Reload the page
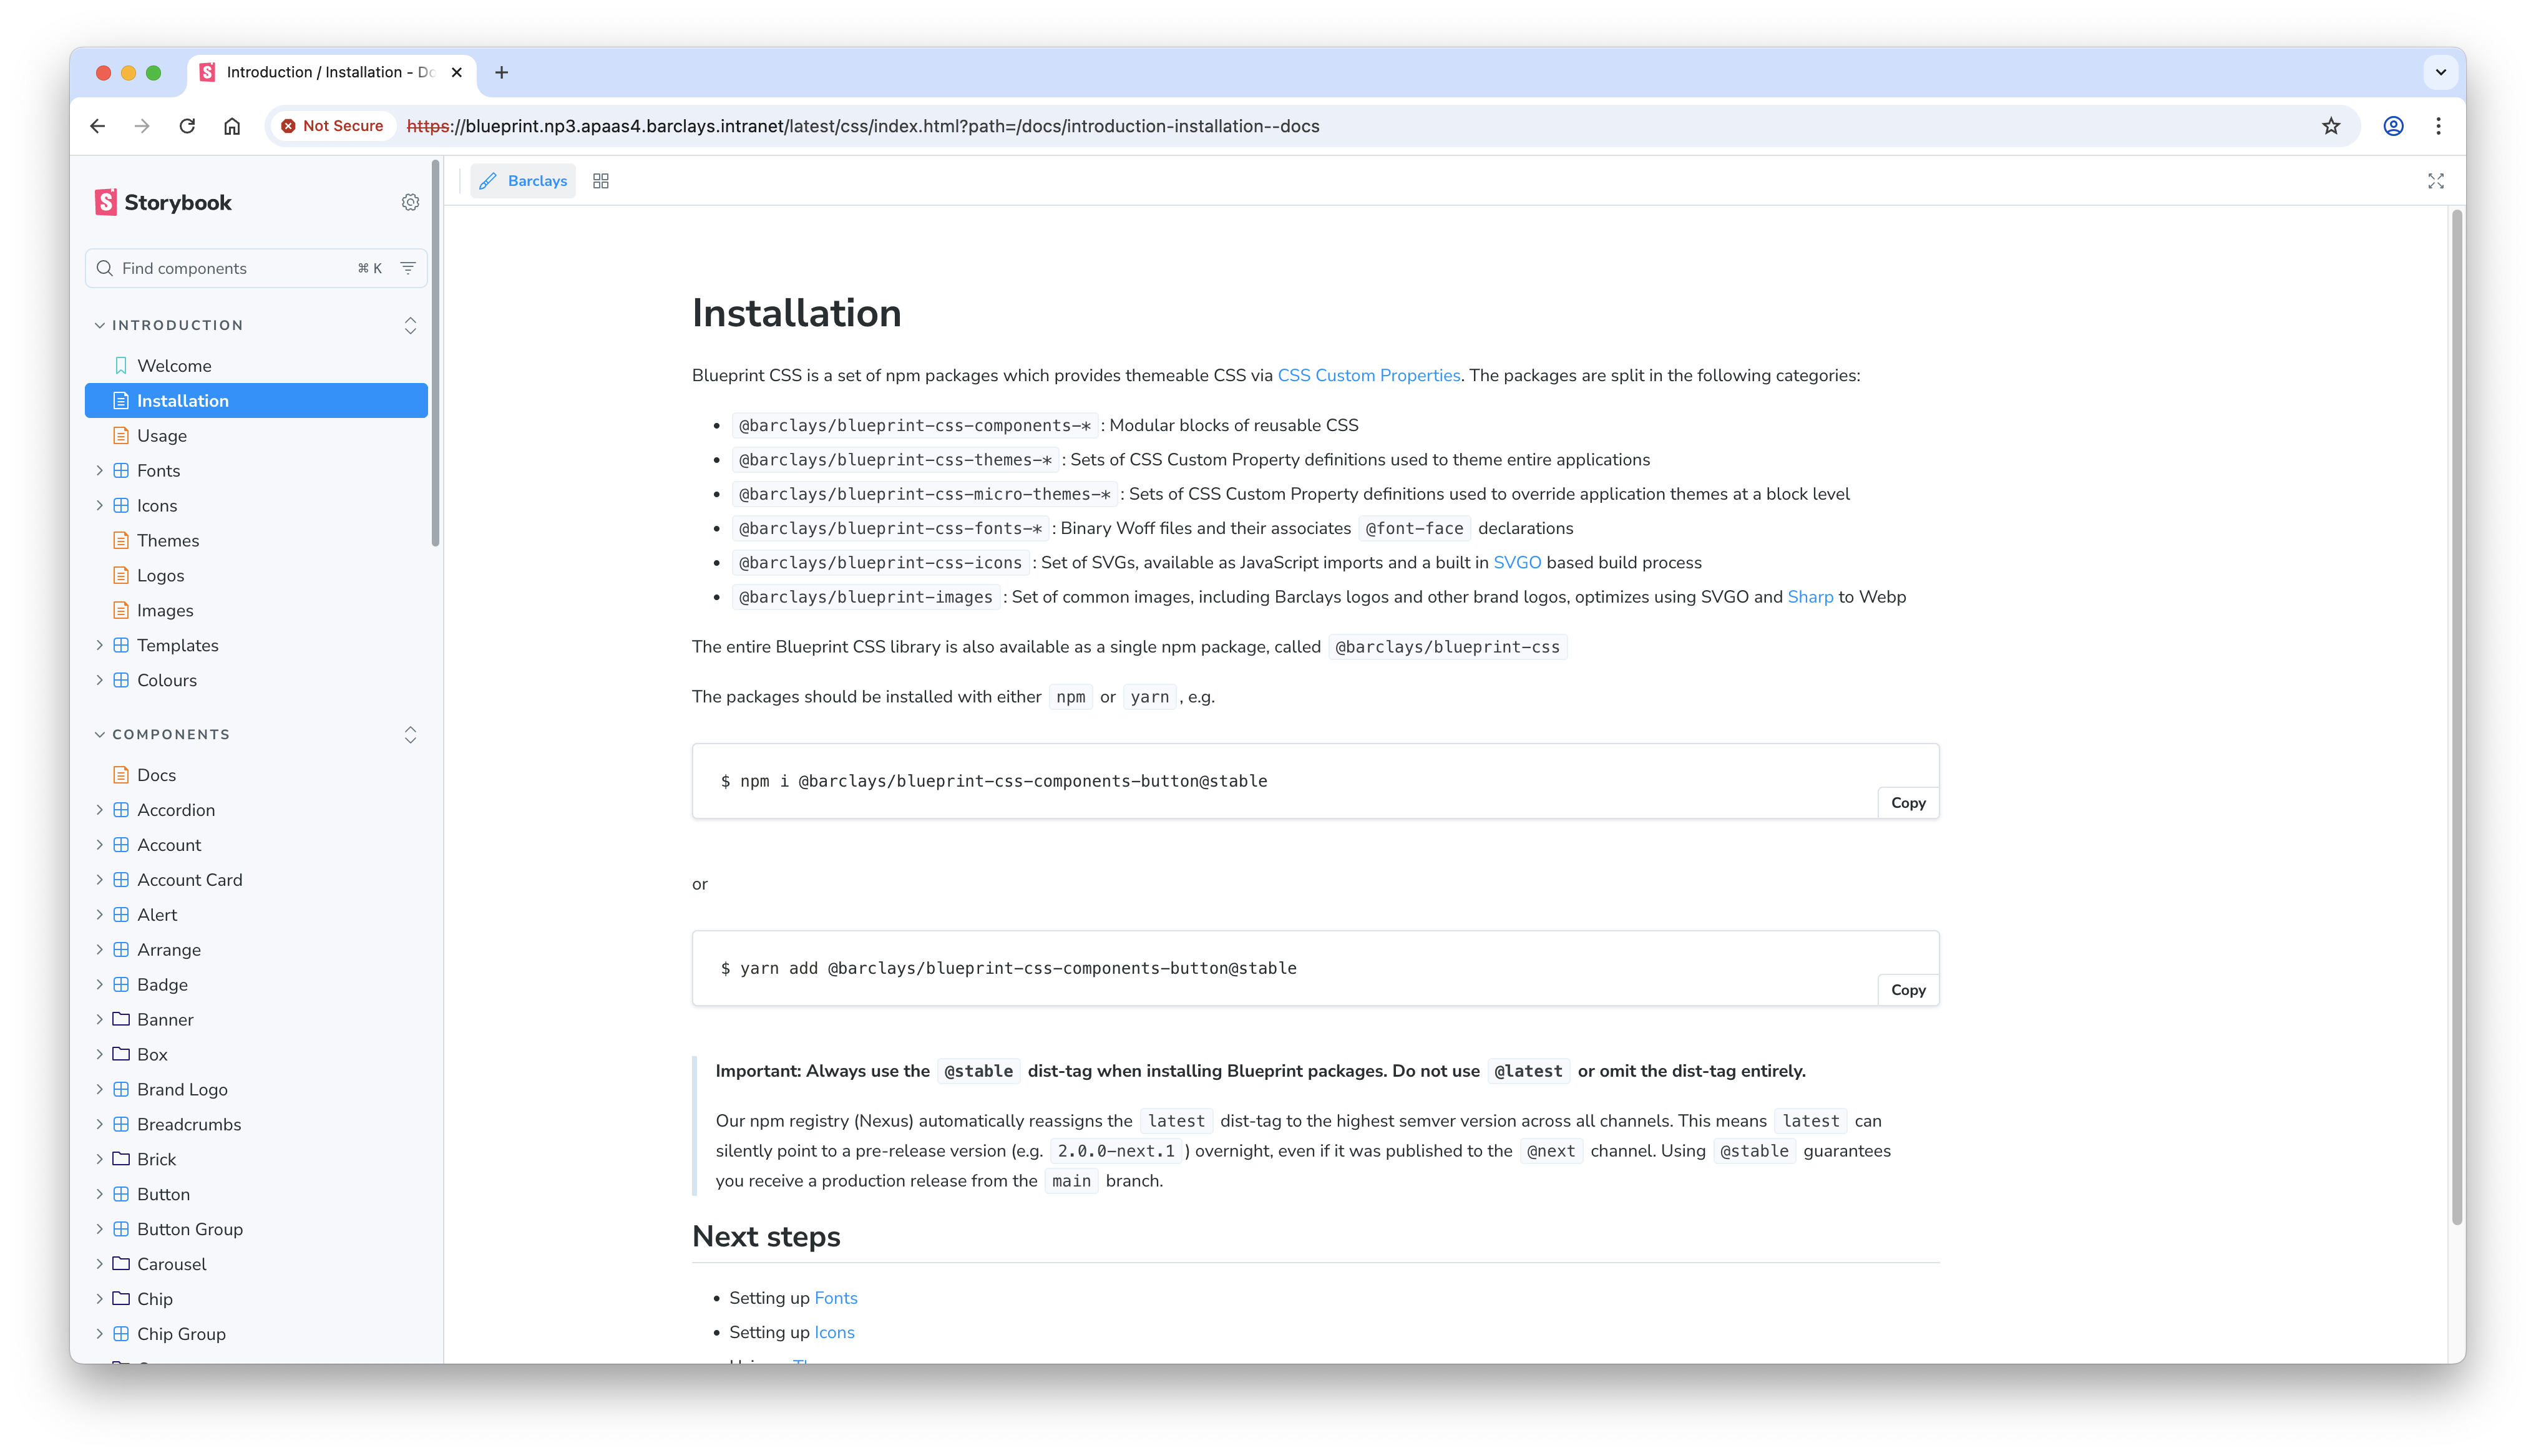Image resolution: width=2536 pixels, height=1456 pixels. click(x=187, y=126)
